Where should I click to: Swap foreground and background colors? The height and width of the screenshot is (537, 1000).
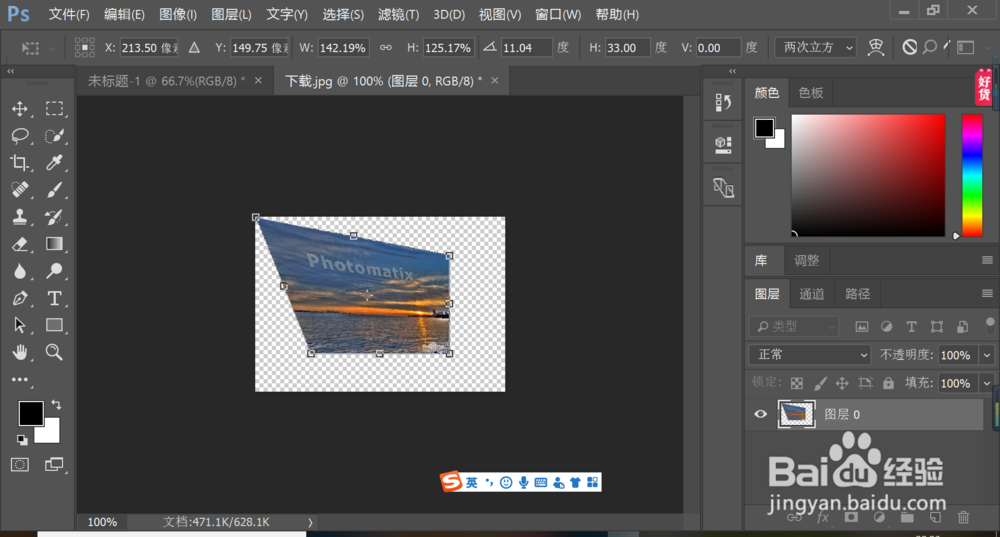coord(56,404)
